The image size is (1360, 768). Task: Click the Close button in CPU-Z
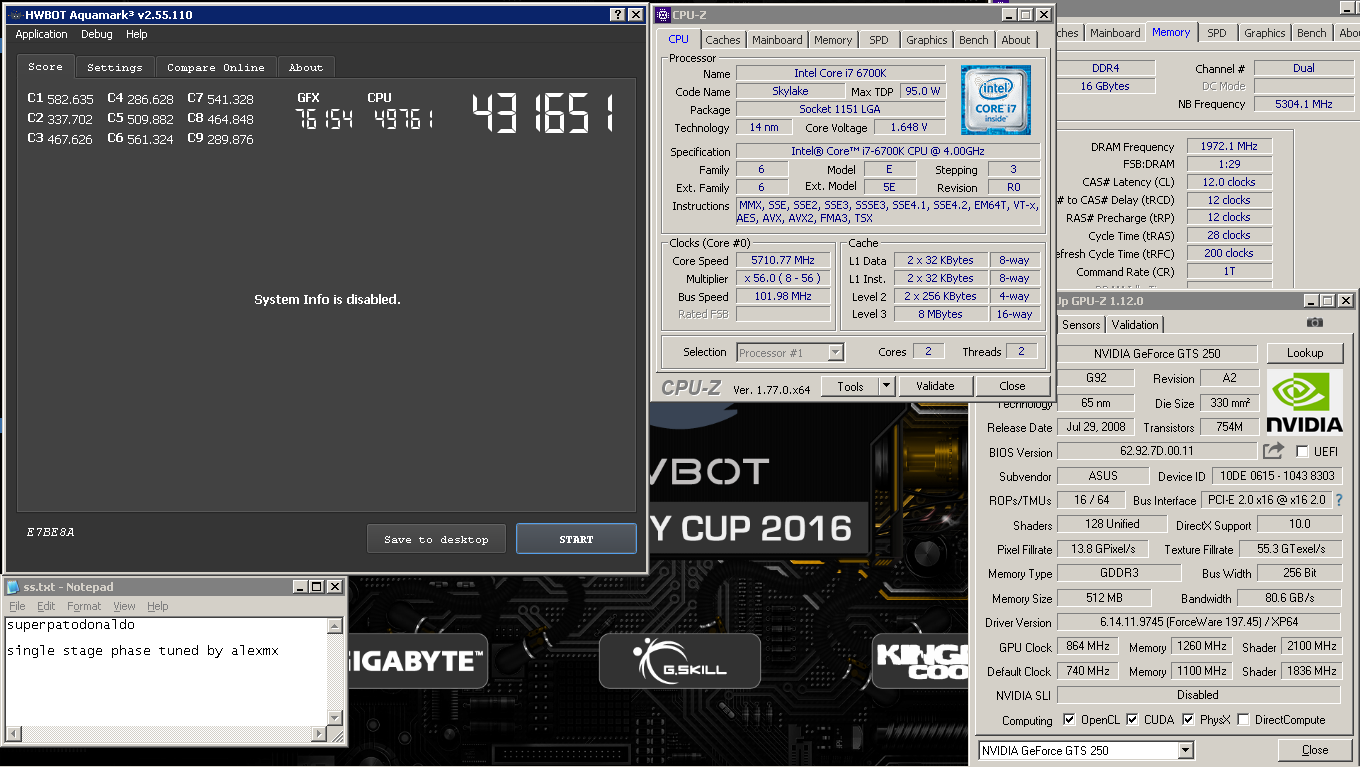tap(1012, 386)
